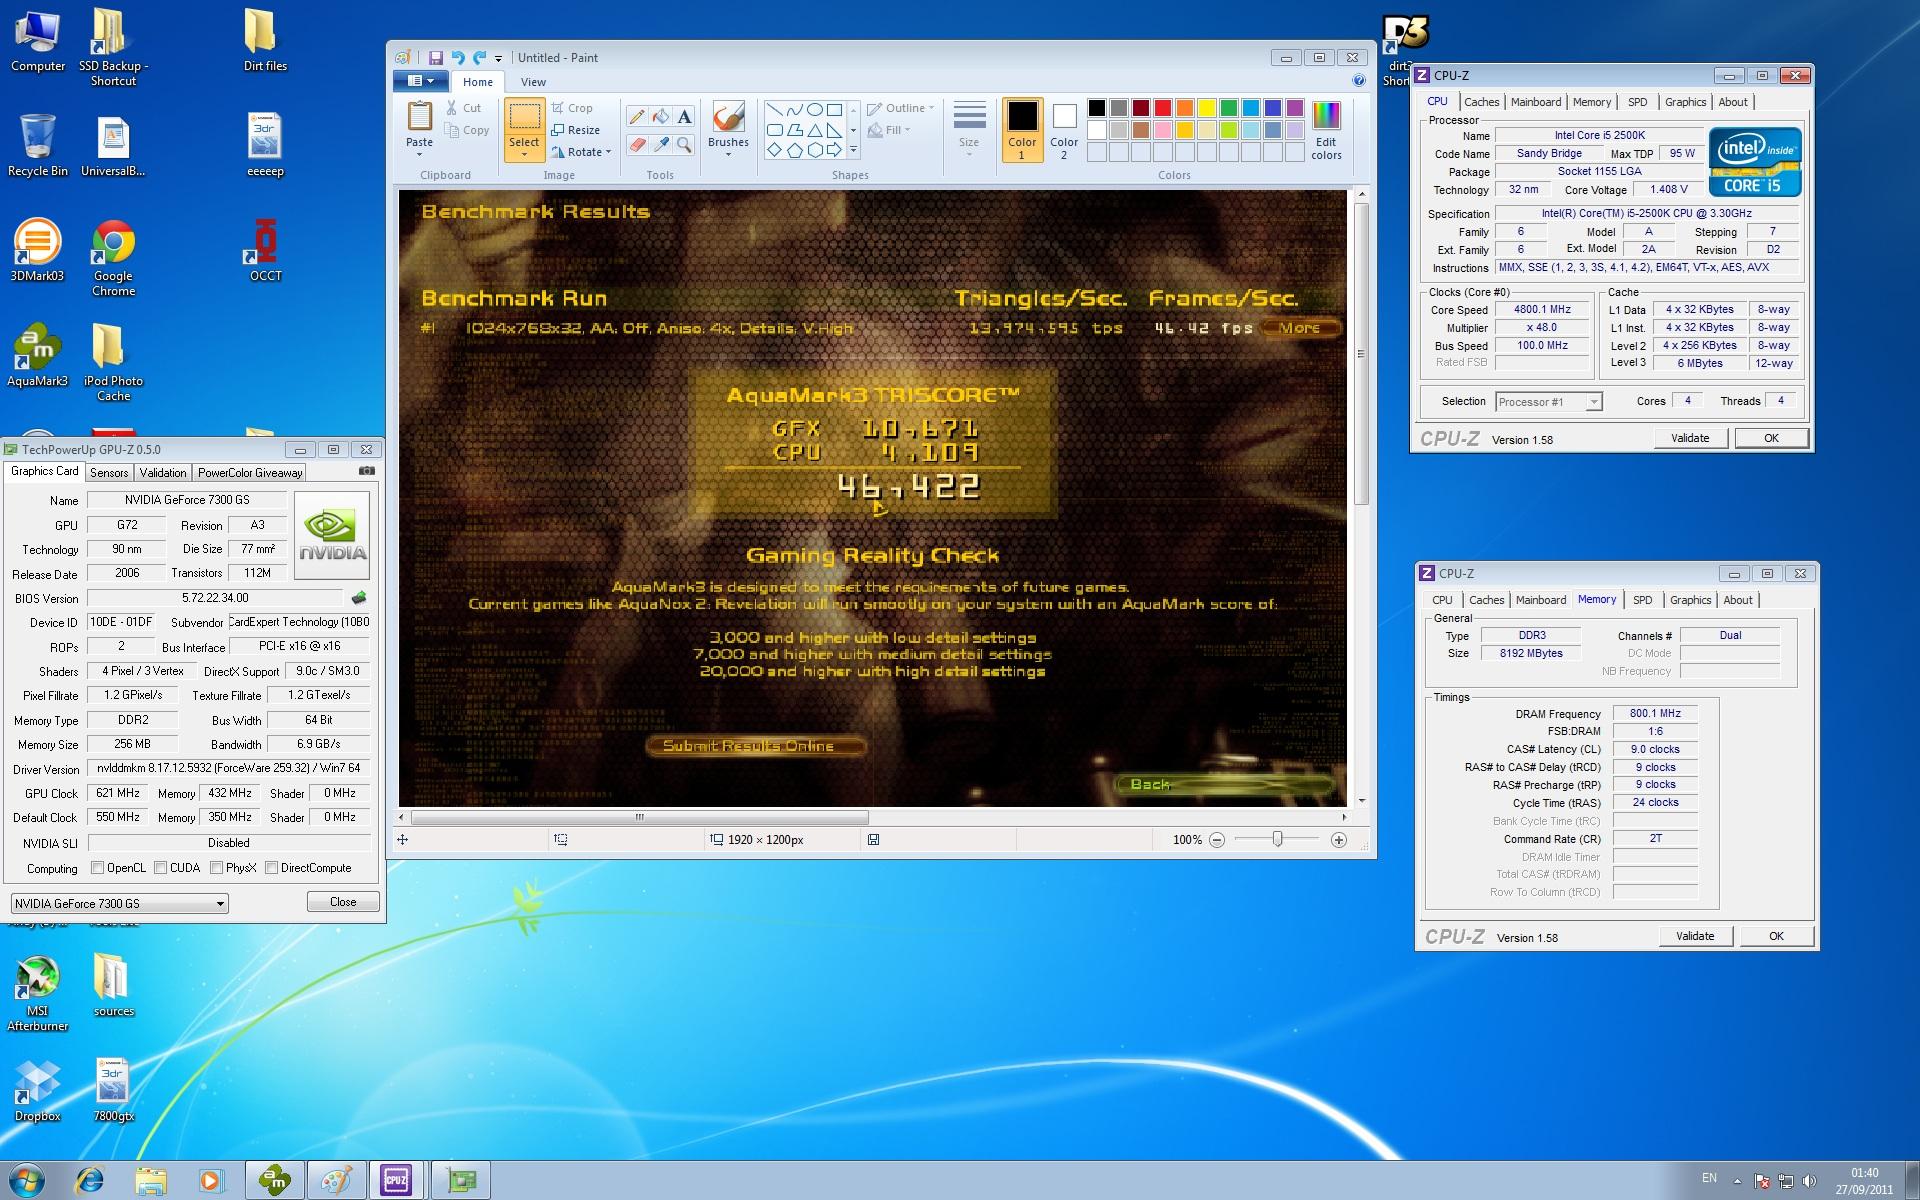Activate the Magnifier tool in Paint

tap(684, 145)
